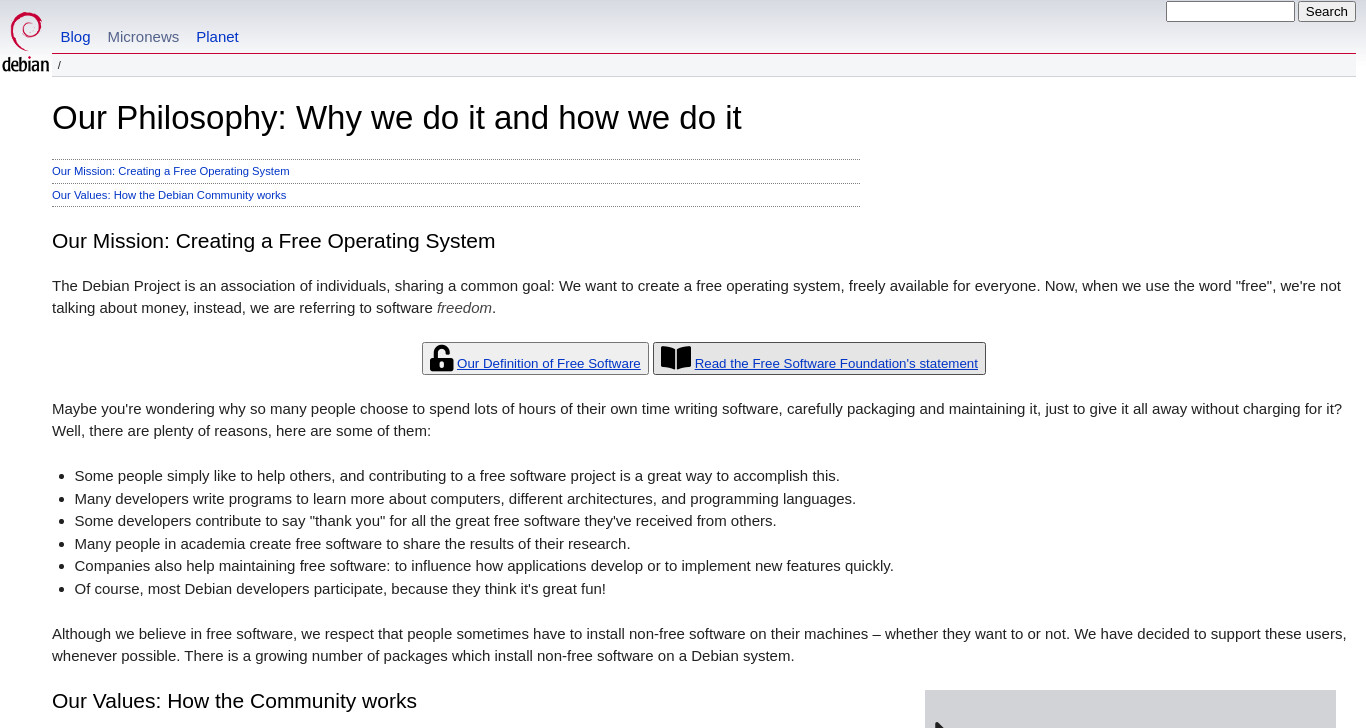Click the paragraph starting The Debian Project
The height and width of the screenshot is (728, 1366).
pos(696,297)
